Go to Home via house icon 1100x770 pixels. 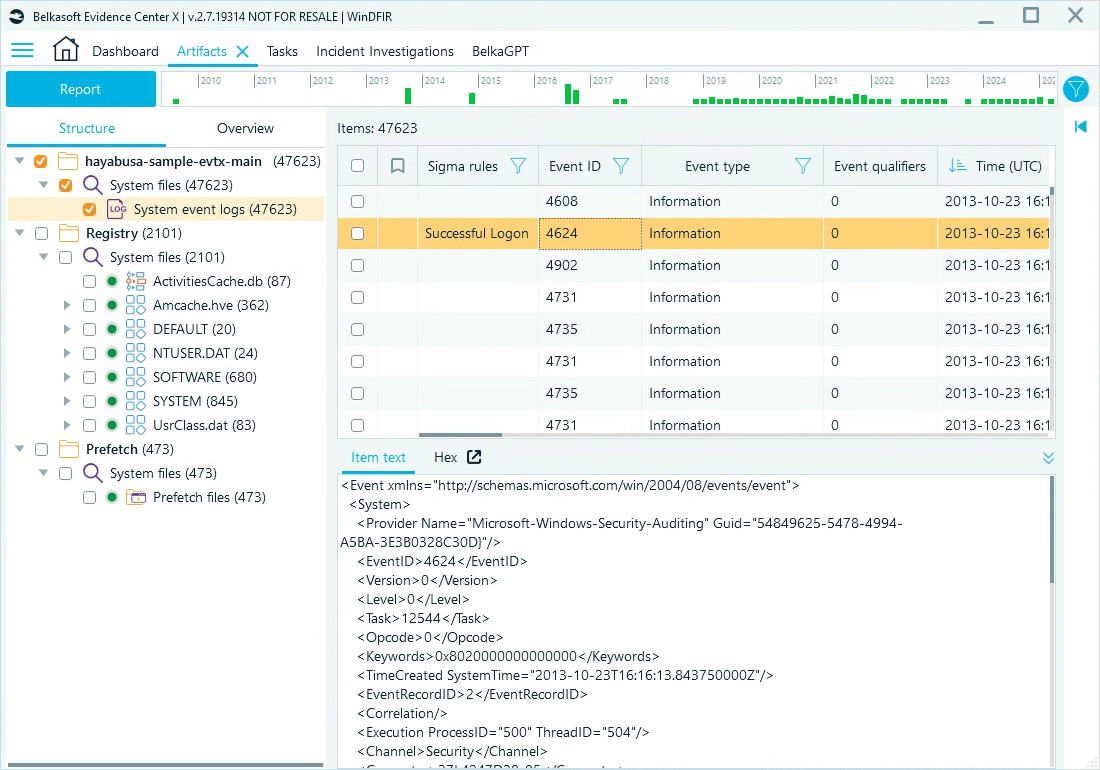[65, 49]
